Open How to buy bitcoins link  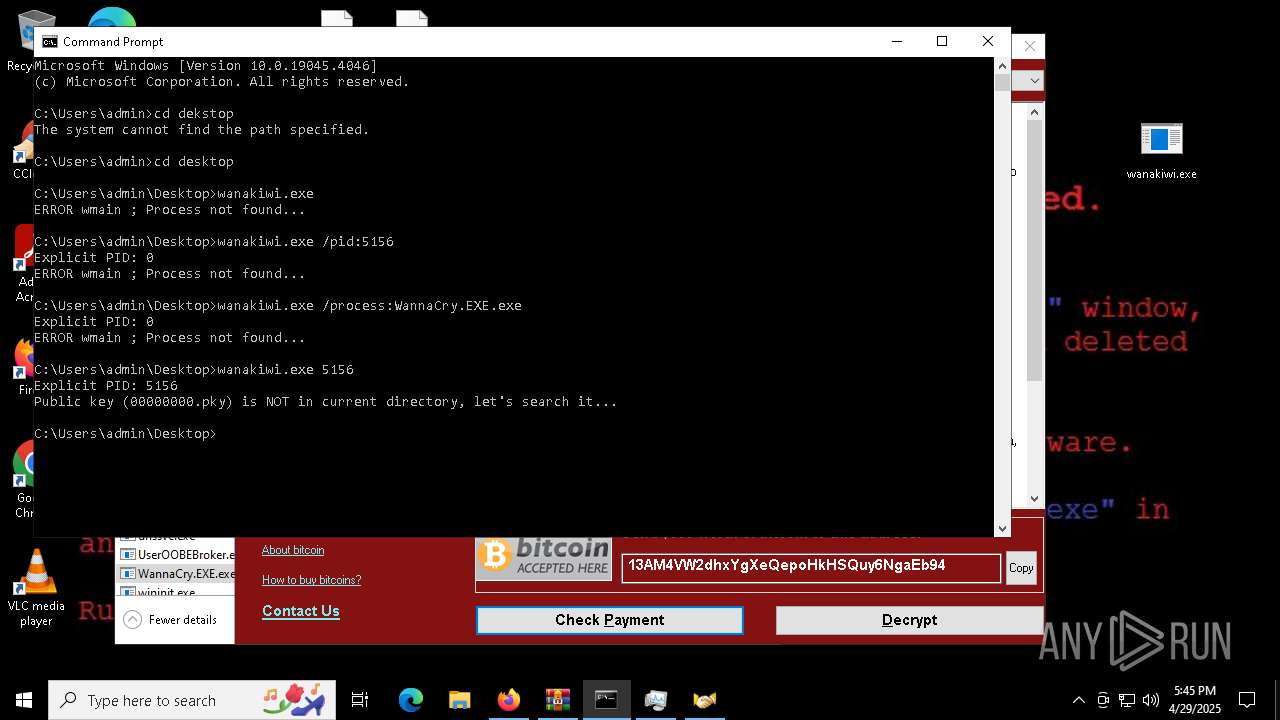311,580
